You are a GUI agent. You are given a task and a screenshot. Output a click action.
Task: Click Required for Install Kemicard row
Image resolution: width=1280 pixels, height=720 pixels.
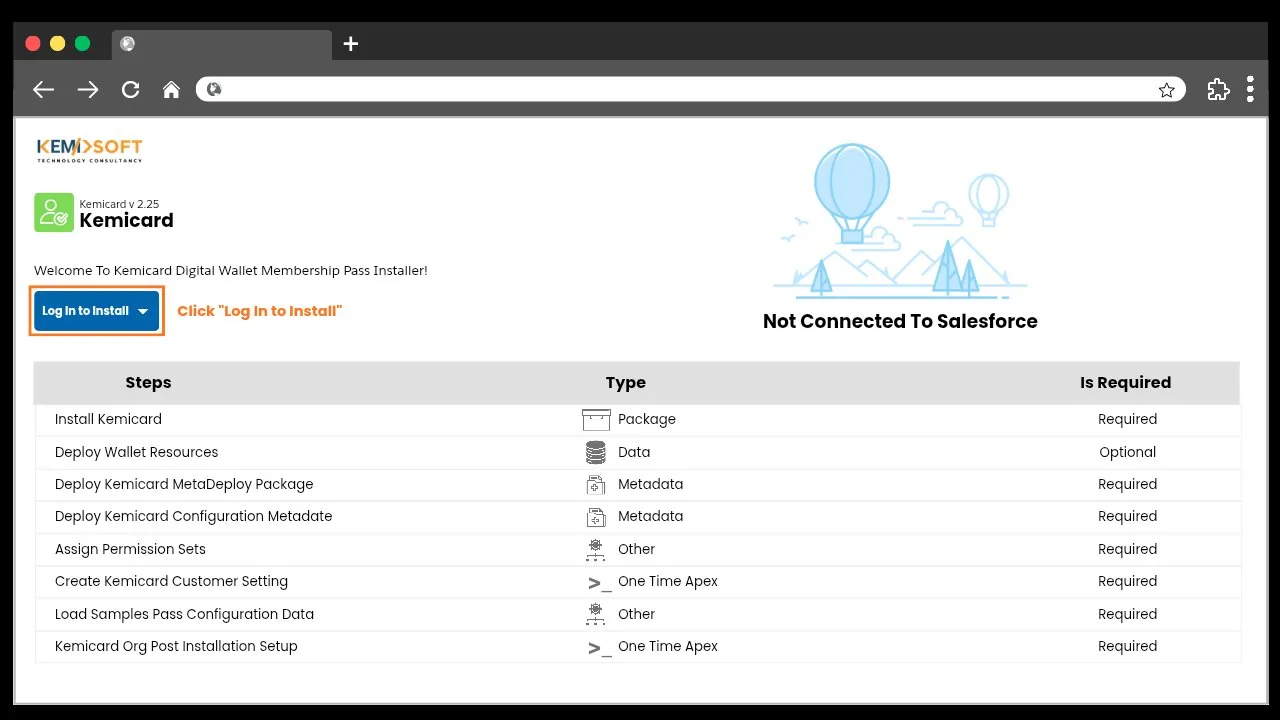coord(1127,419)
